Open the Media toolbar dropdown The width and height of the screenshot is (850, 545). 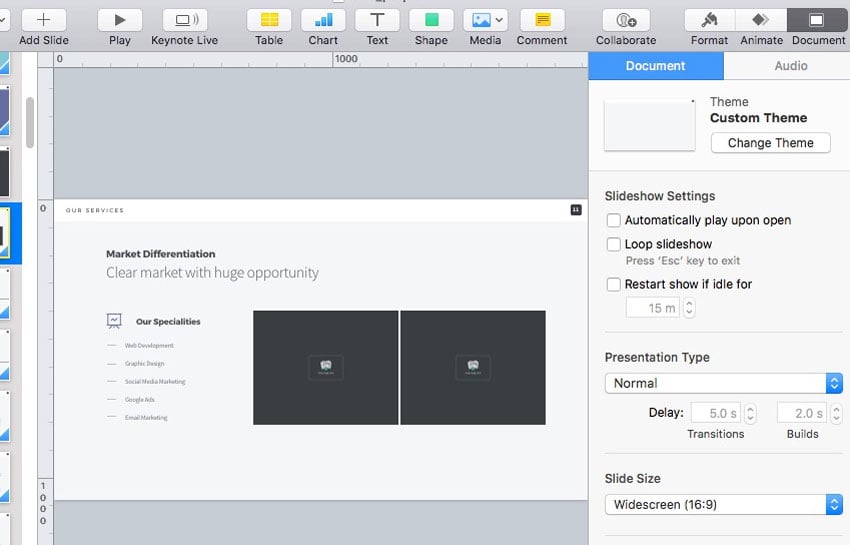(x=486, y=20)
